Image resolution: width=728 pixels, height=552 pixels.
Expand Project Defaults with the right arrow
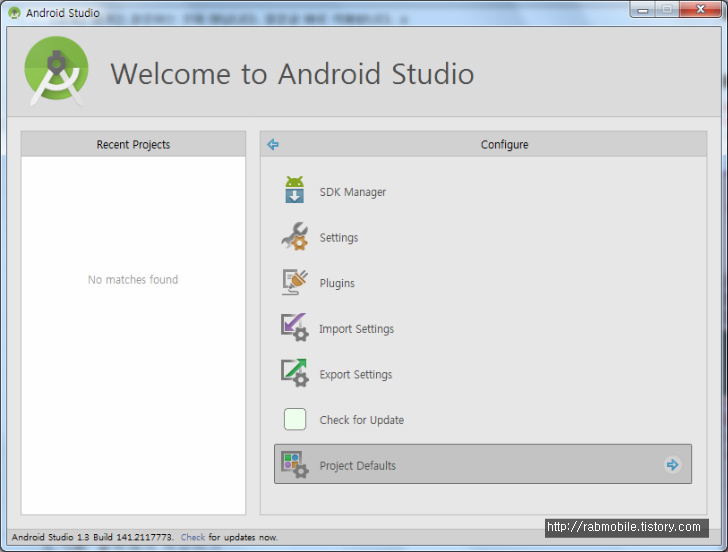pyautogui.click(x=672, y=464)
